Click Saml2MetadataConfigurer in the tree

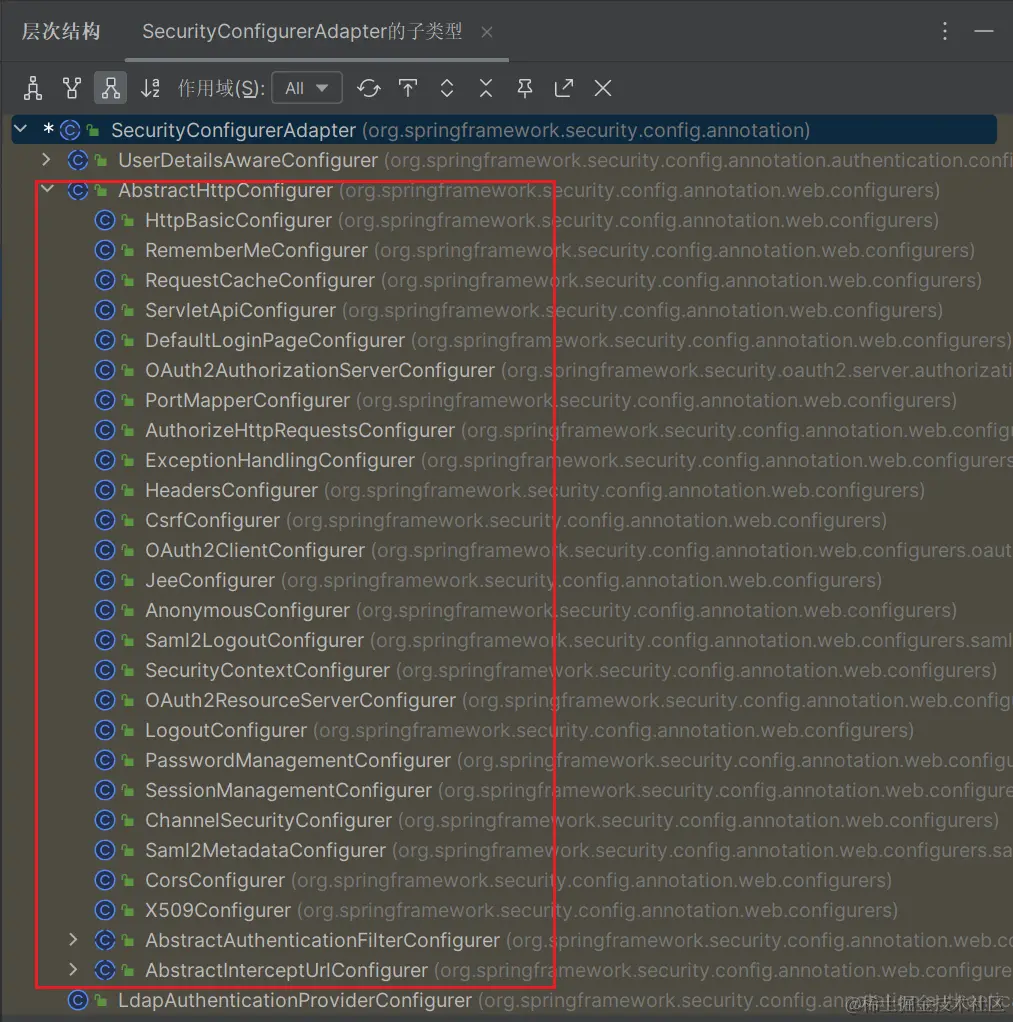coord(265,850)
